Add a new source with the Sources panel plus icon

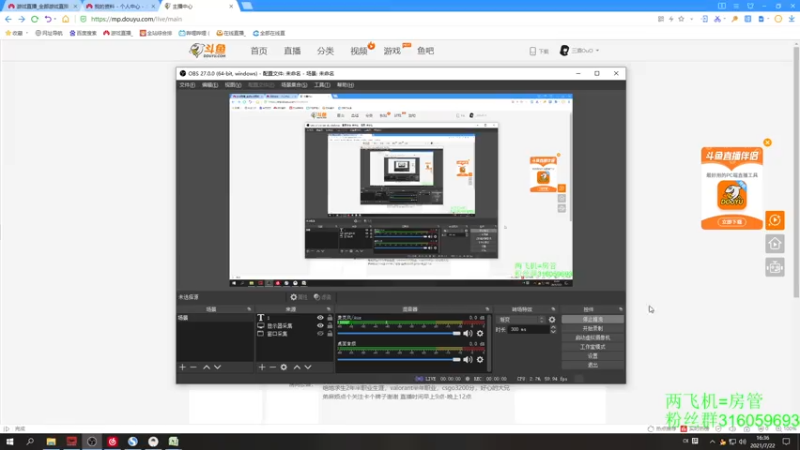(x=262, y=367)
